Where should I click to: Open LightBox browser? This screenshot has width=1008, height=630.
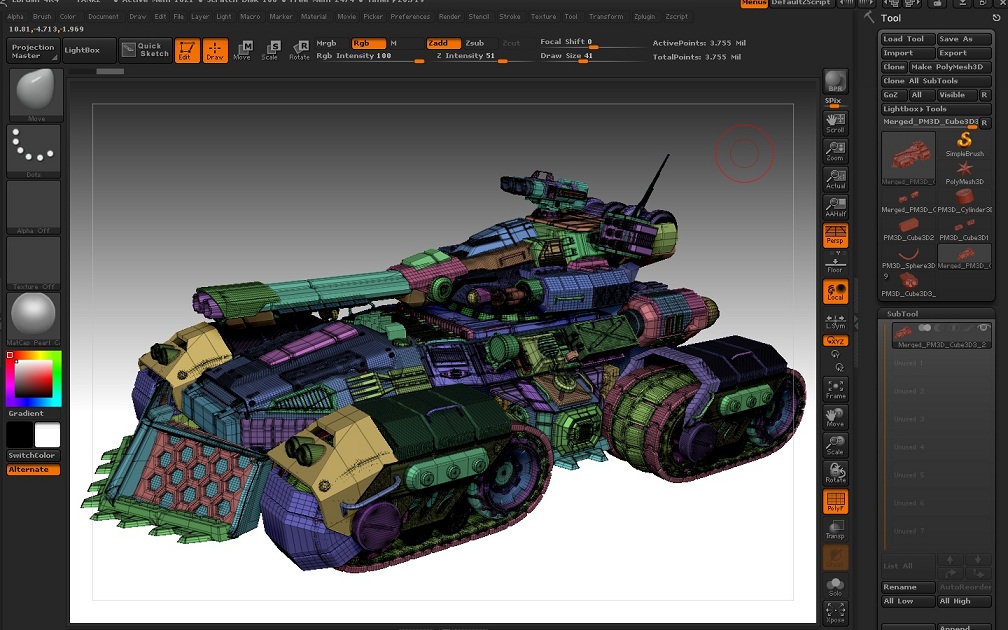[89, 50]
